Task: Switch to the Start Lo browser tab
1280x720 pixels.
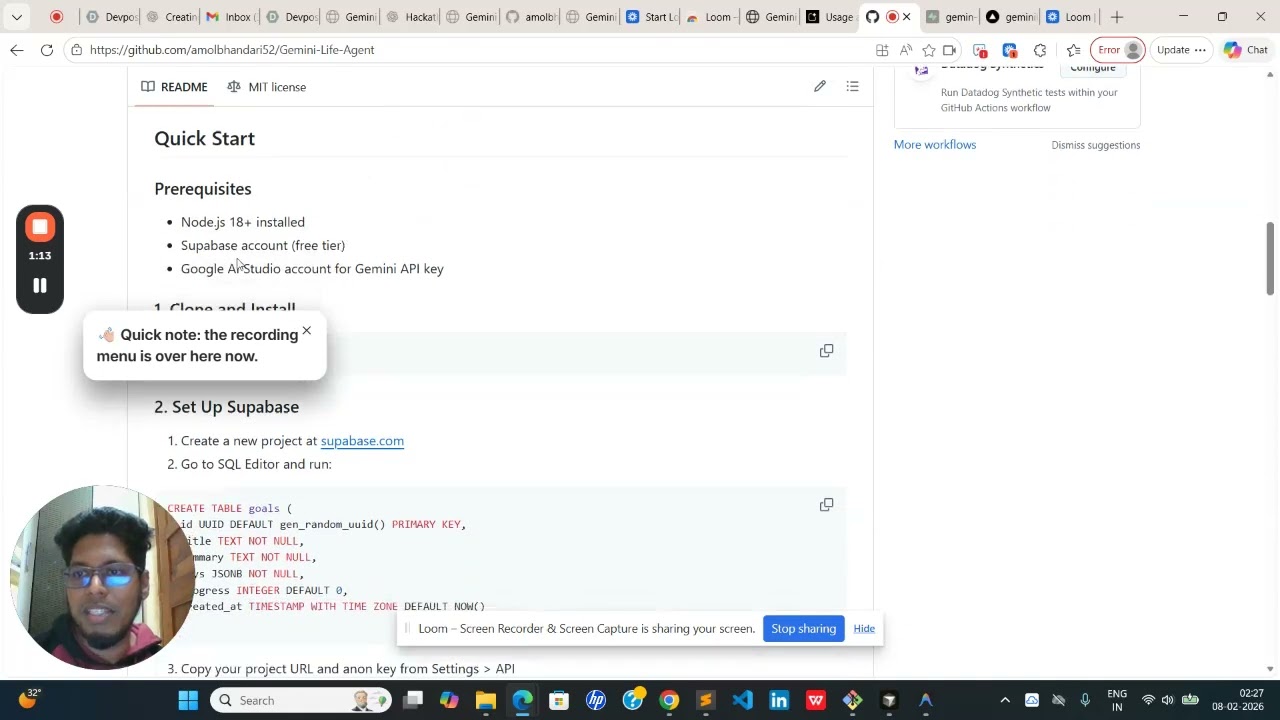Action: tap(652, 17)
